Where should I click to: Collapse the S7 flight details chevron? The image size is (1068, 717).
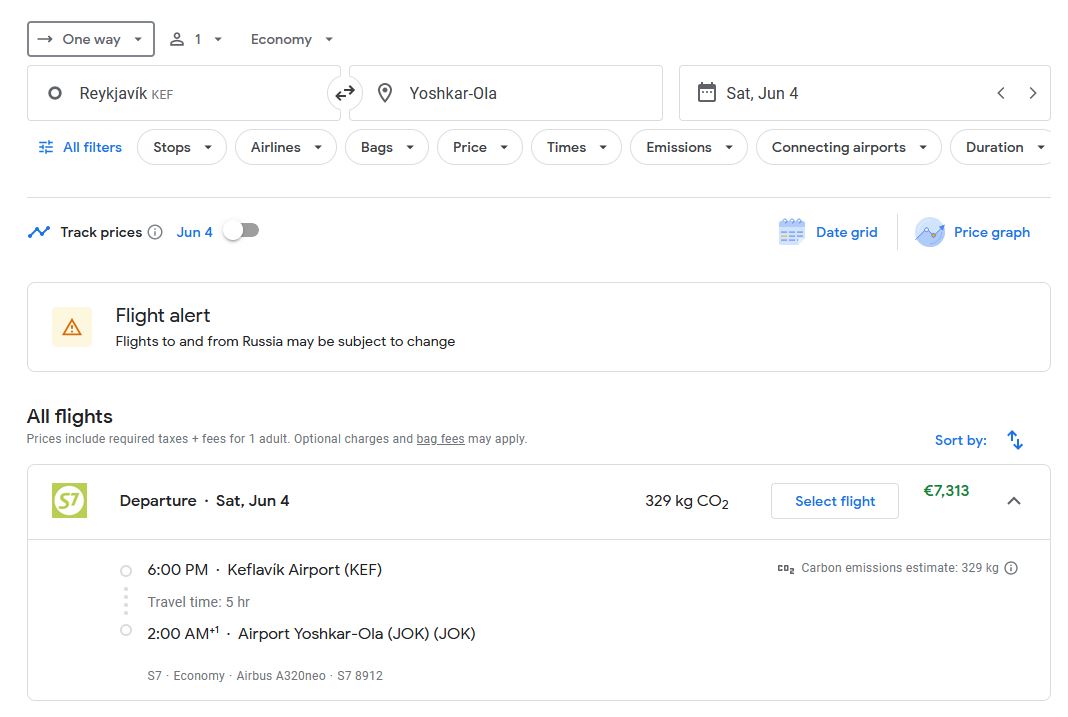pyautogui.click(x=1014, y=501)
